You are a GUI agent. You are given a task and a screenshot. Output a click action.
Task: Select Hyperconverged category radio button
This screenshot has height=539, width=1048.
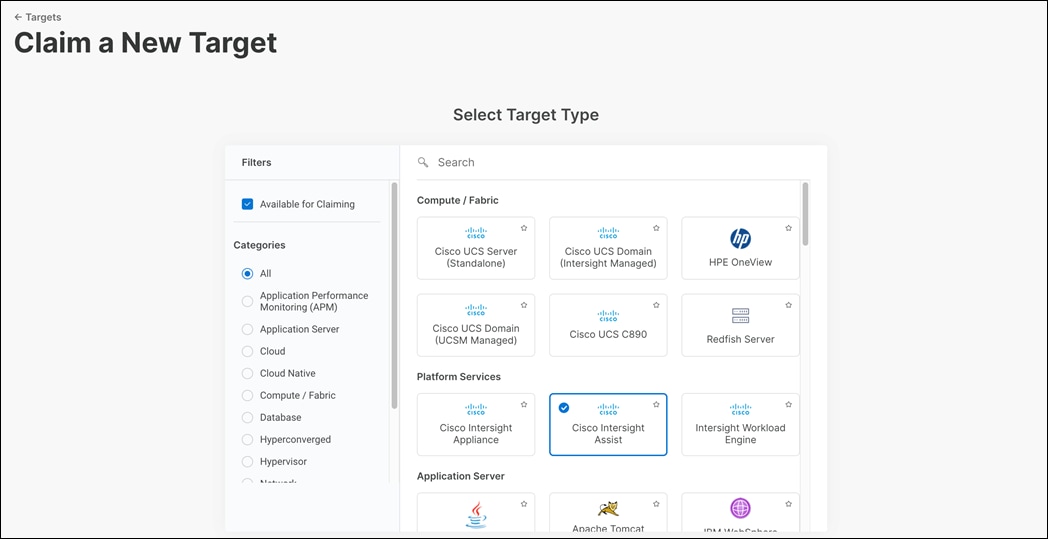[x=247, y=439]
